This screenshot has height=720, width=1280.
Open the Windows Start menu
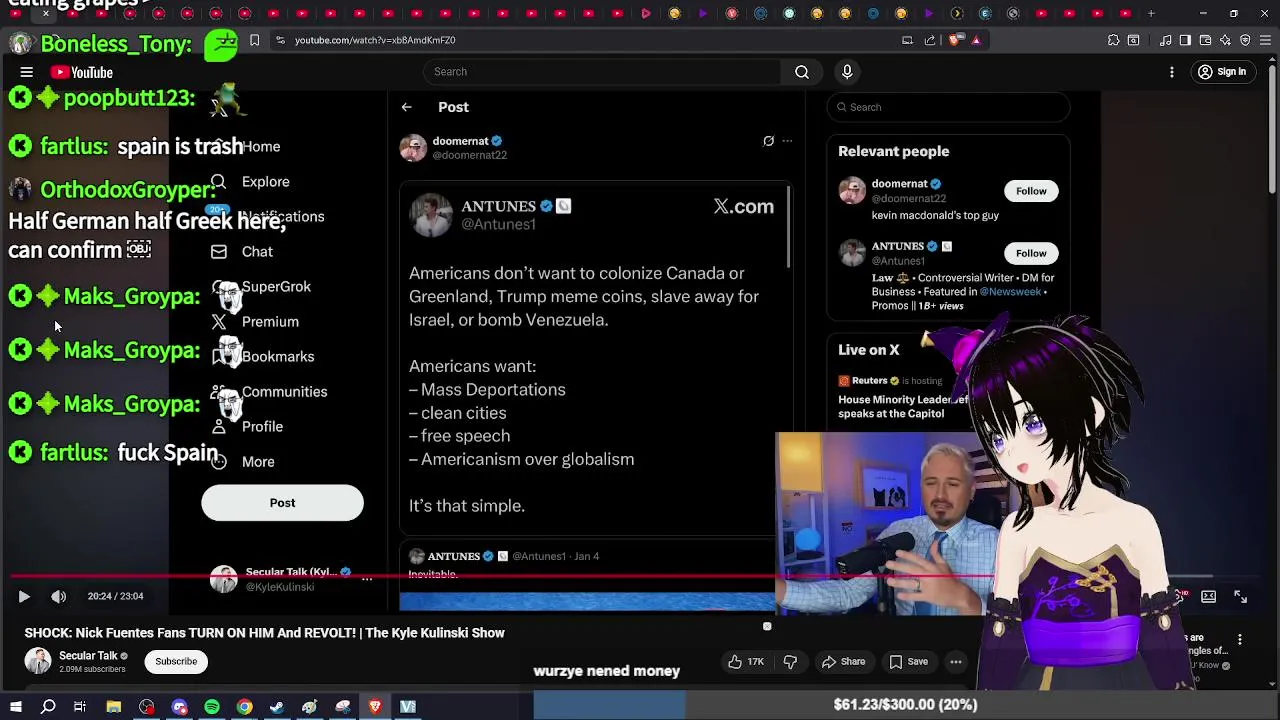(x=15, y=707)
